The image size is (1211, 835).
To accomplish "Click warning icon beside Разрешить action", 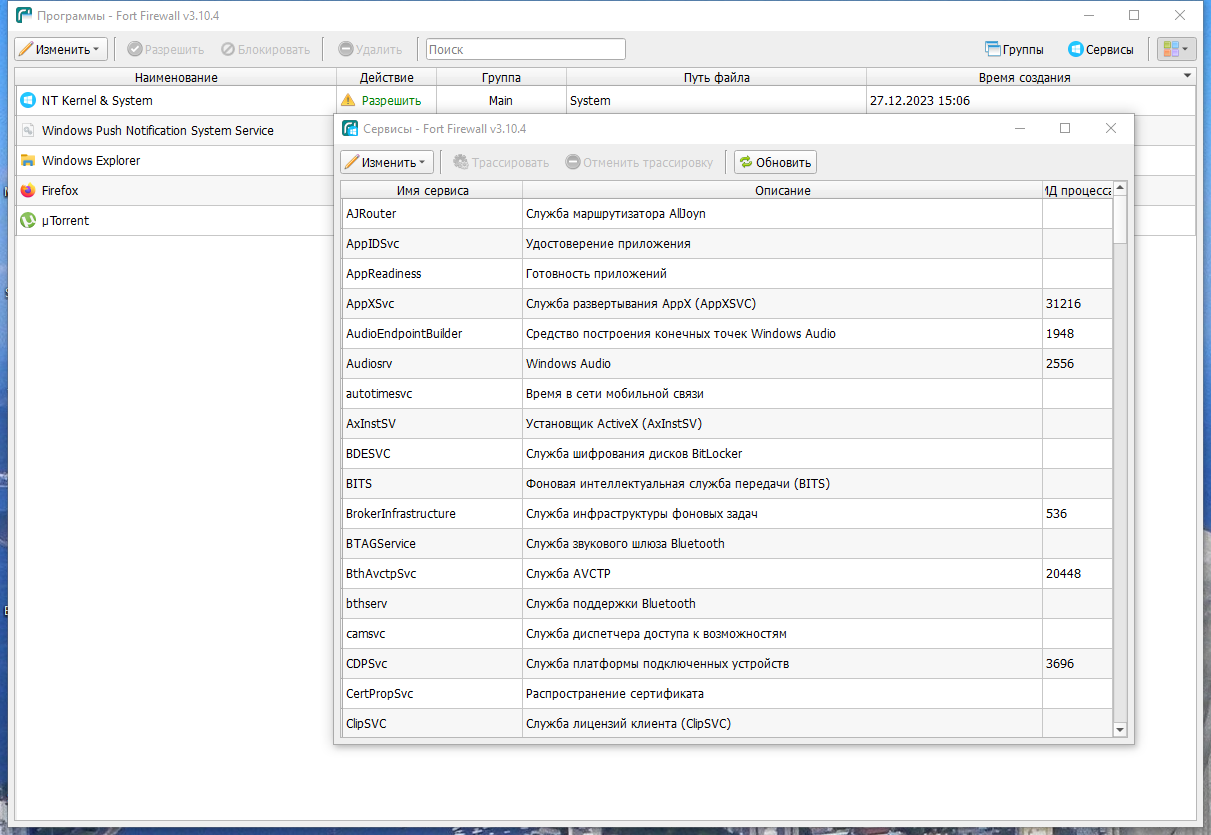I will pos(348,100).
